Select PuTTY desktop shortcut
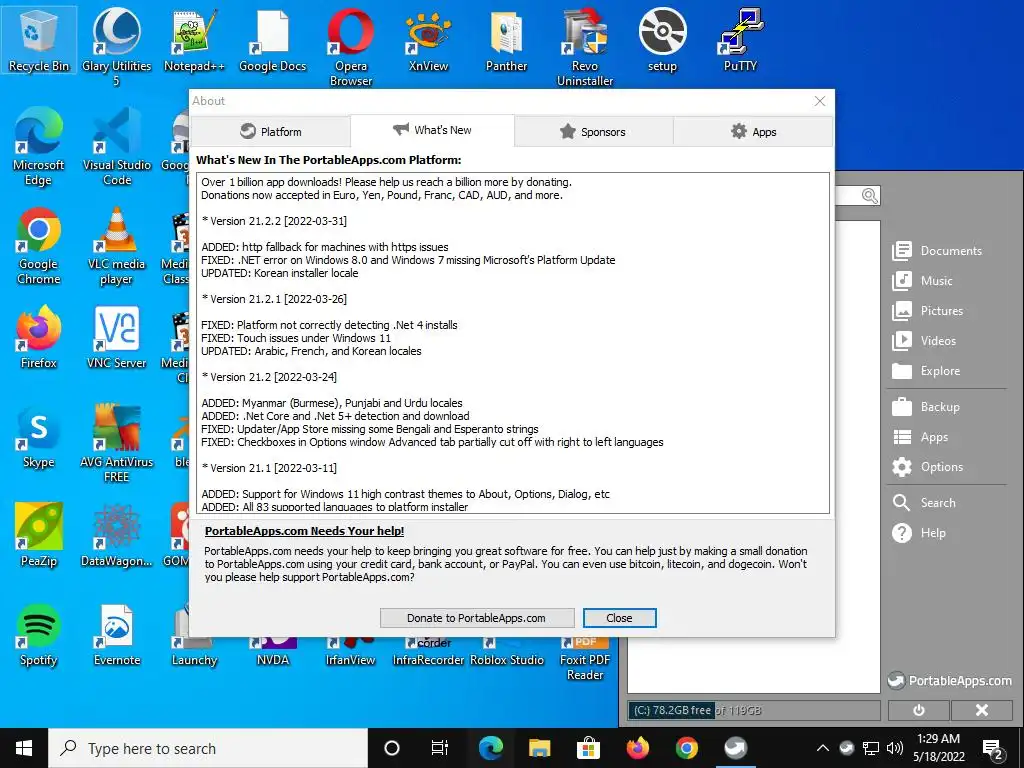The width and height of the screenshot is (1024, 768). [x=740, y=40]
